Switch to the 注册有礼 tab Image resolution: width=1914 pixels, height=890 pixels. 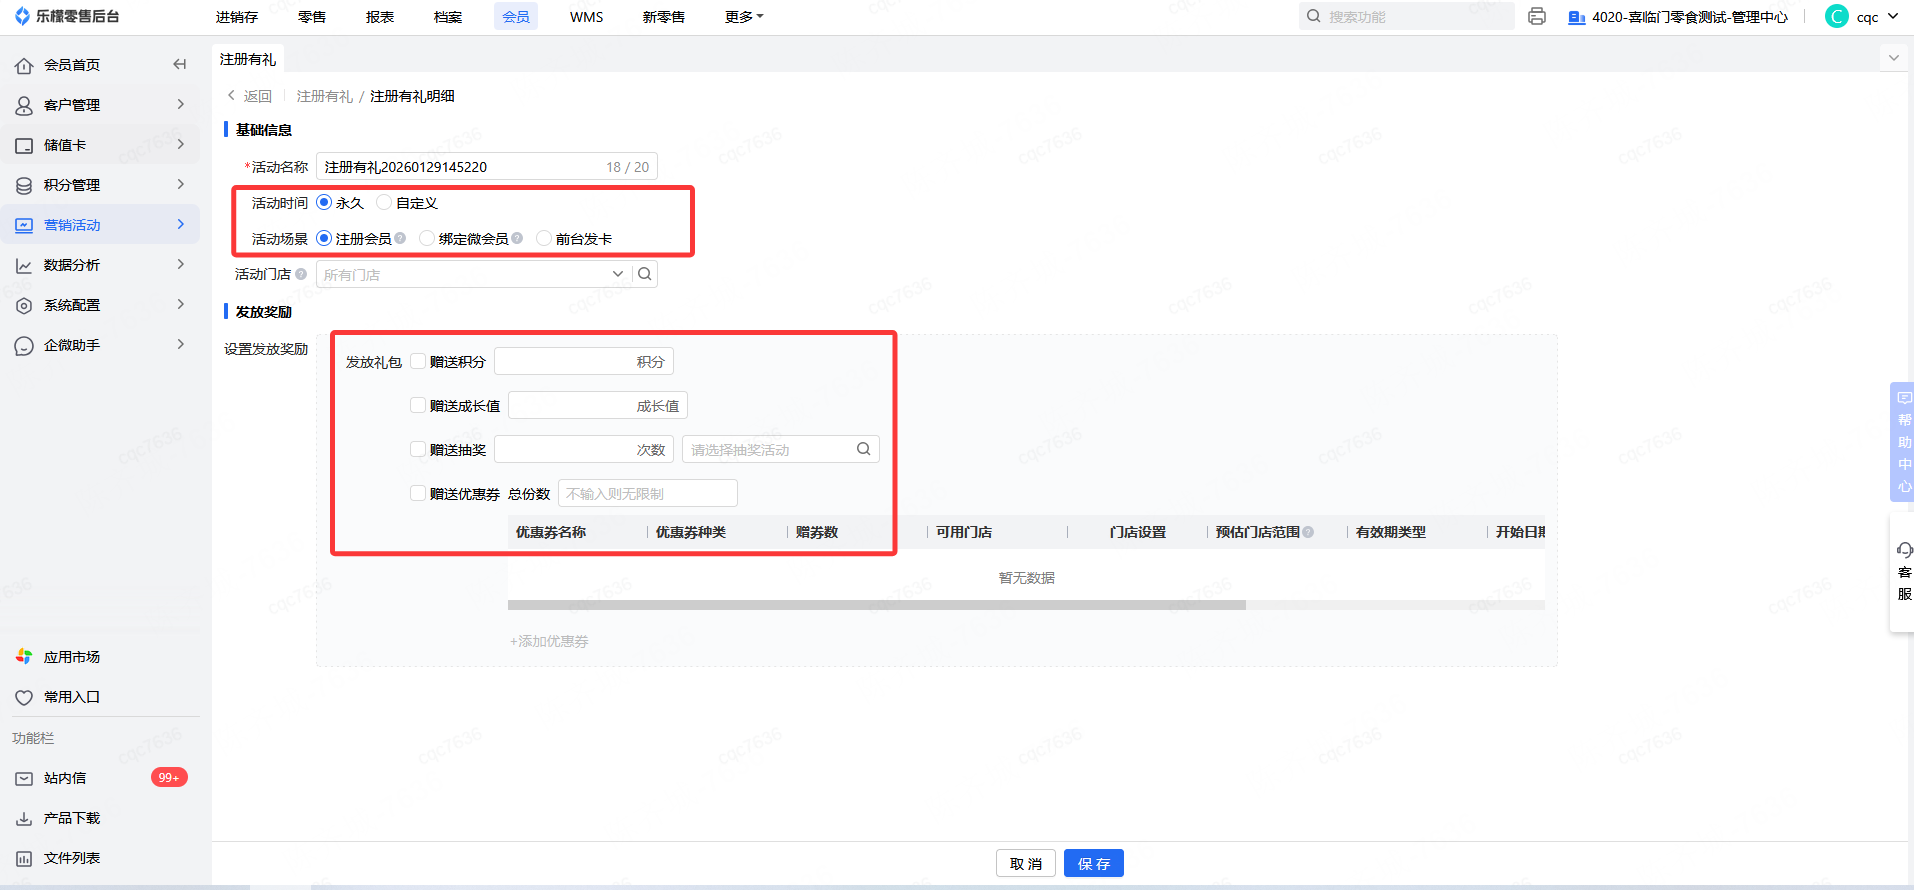pos(248,59)
